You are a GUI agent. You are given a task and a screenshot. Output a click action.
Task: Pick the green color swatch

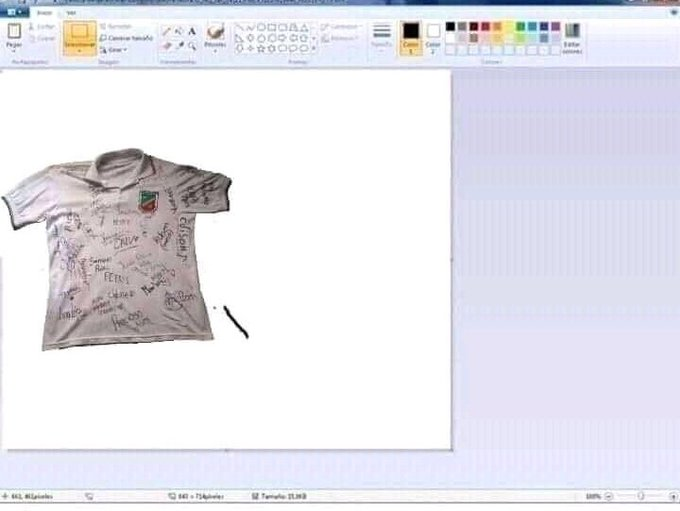point(521,27)
